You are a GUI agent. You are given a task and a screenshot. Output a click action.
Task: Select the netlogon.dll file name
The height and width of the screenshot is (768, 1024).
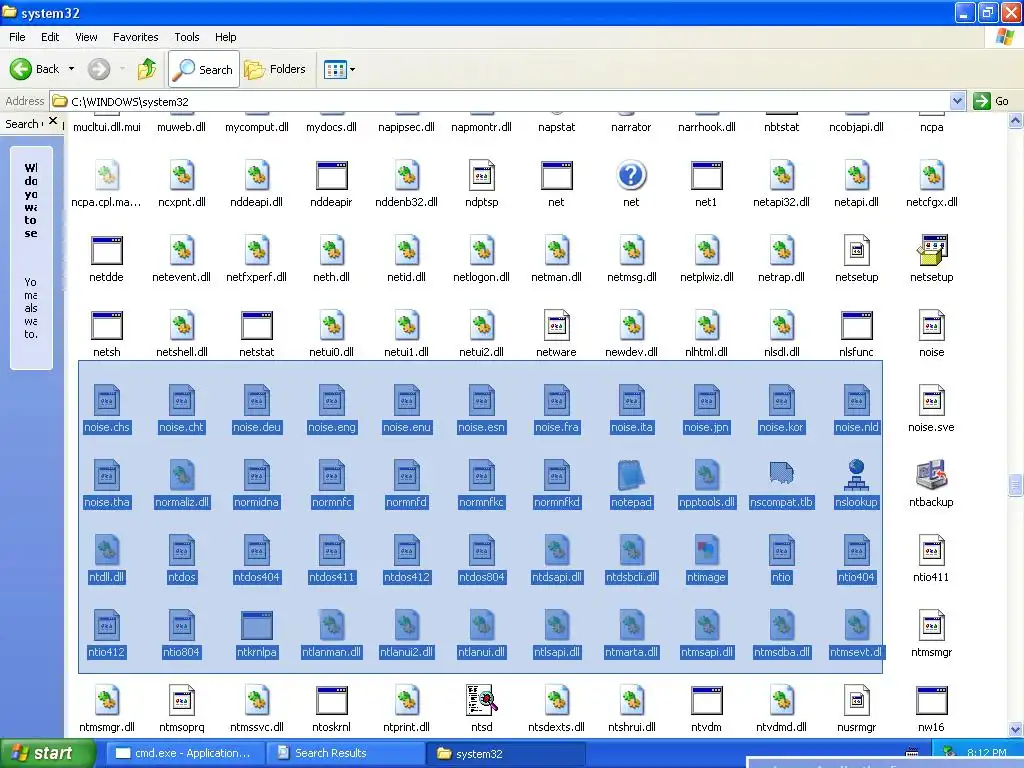(481, 277)
